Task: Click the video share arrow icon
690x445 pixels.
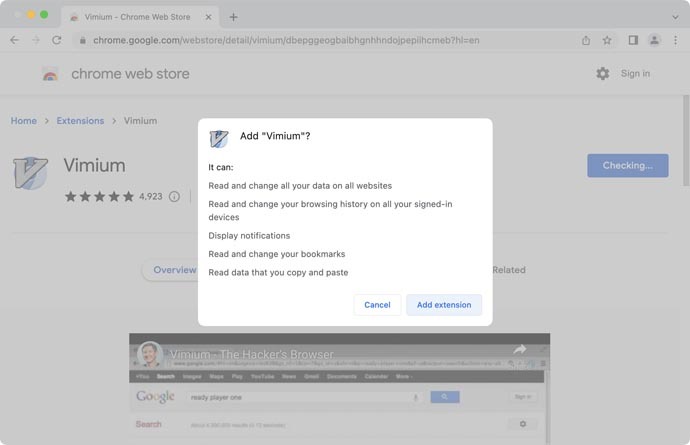Action: click(520, 349)
